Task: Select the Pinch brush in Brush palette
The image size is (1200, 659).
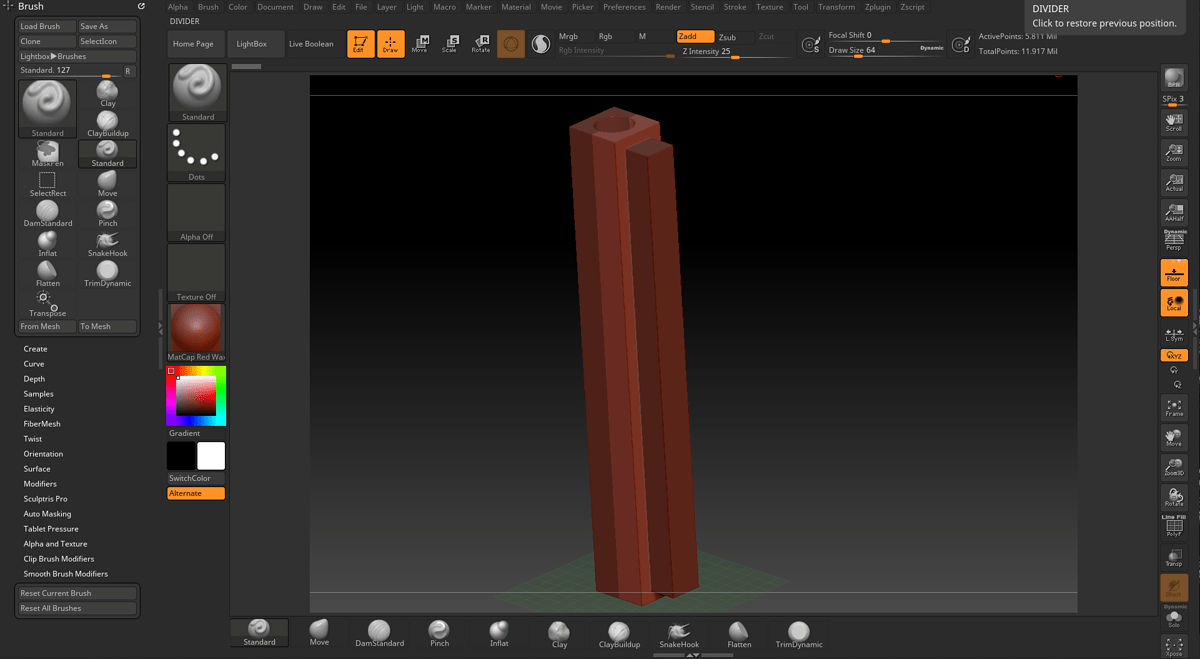Action: (107, 213)
